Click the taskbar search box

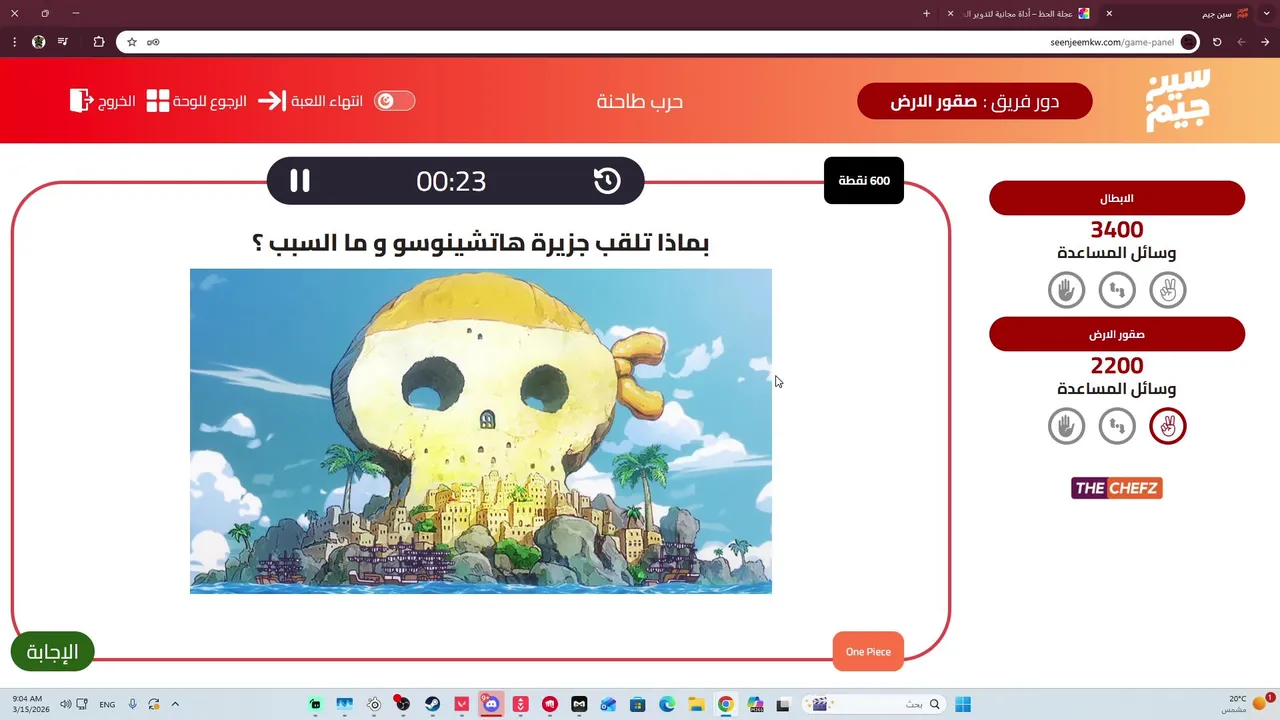click(873, 704)
